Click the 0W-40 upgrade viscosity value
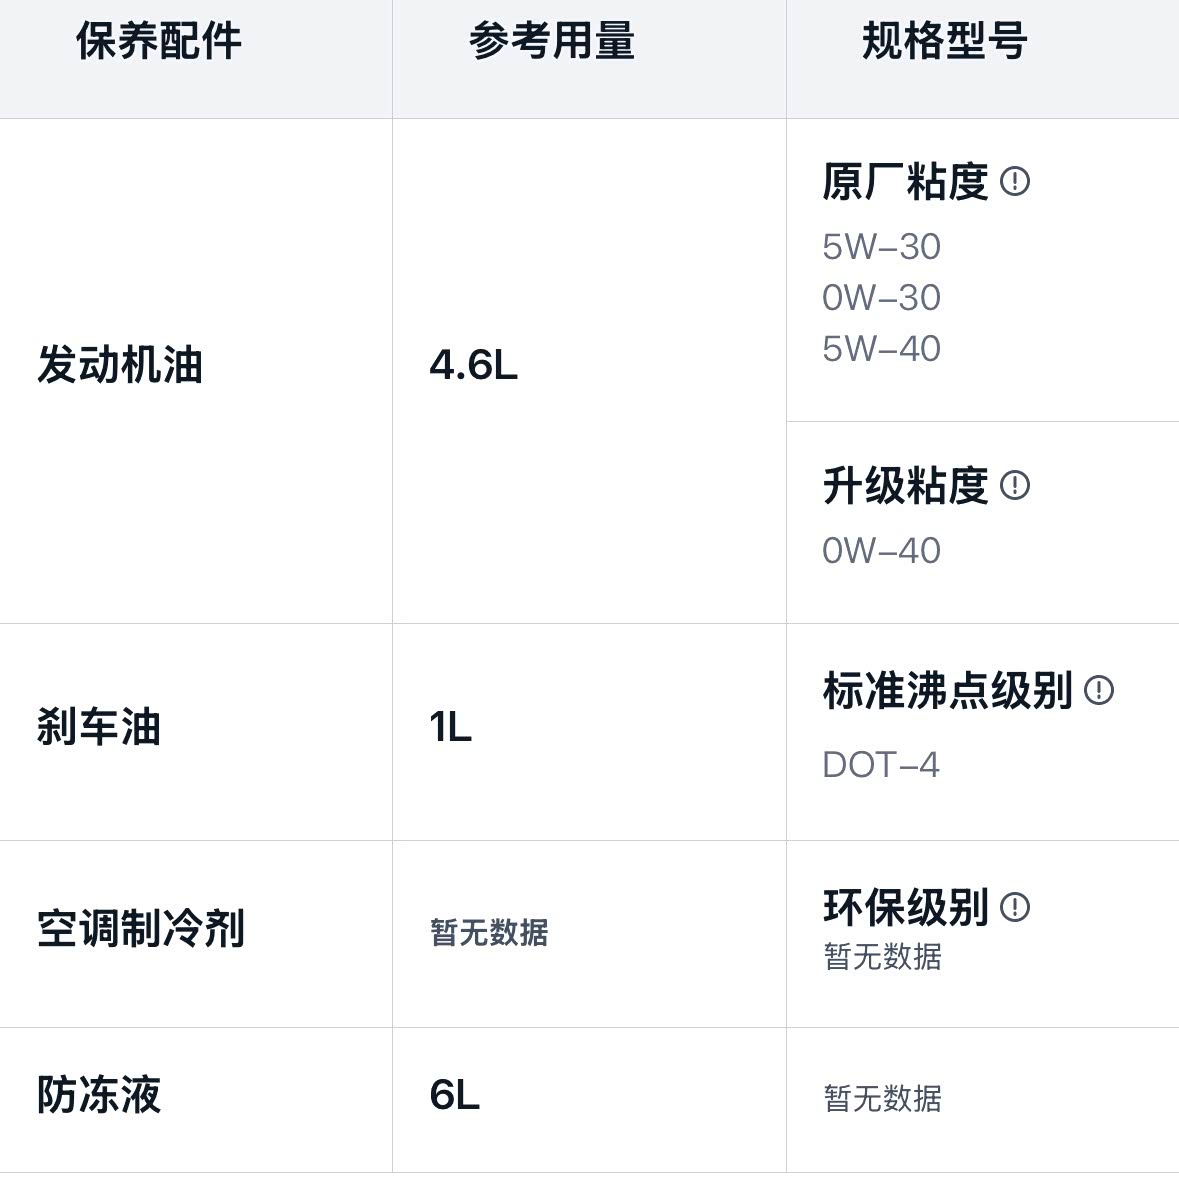Screen dimensions: 1179x1179 (881, 551)
